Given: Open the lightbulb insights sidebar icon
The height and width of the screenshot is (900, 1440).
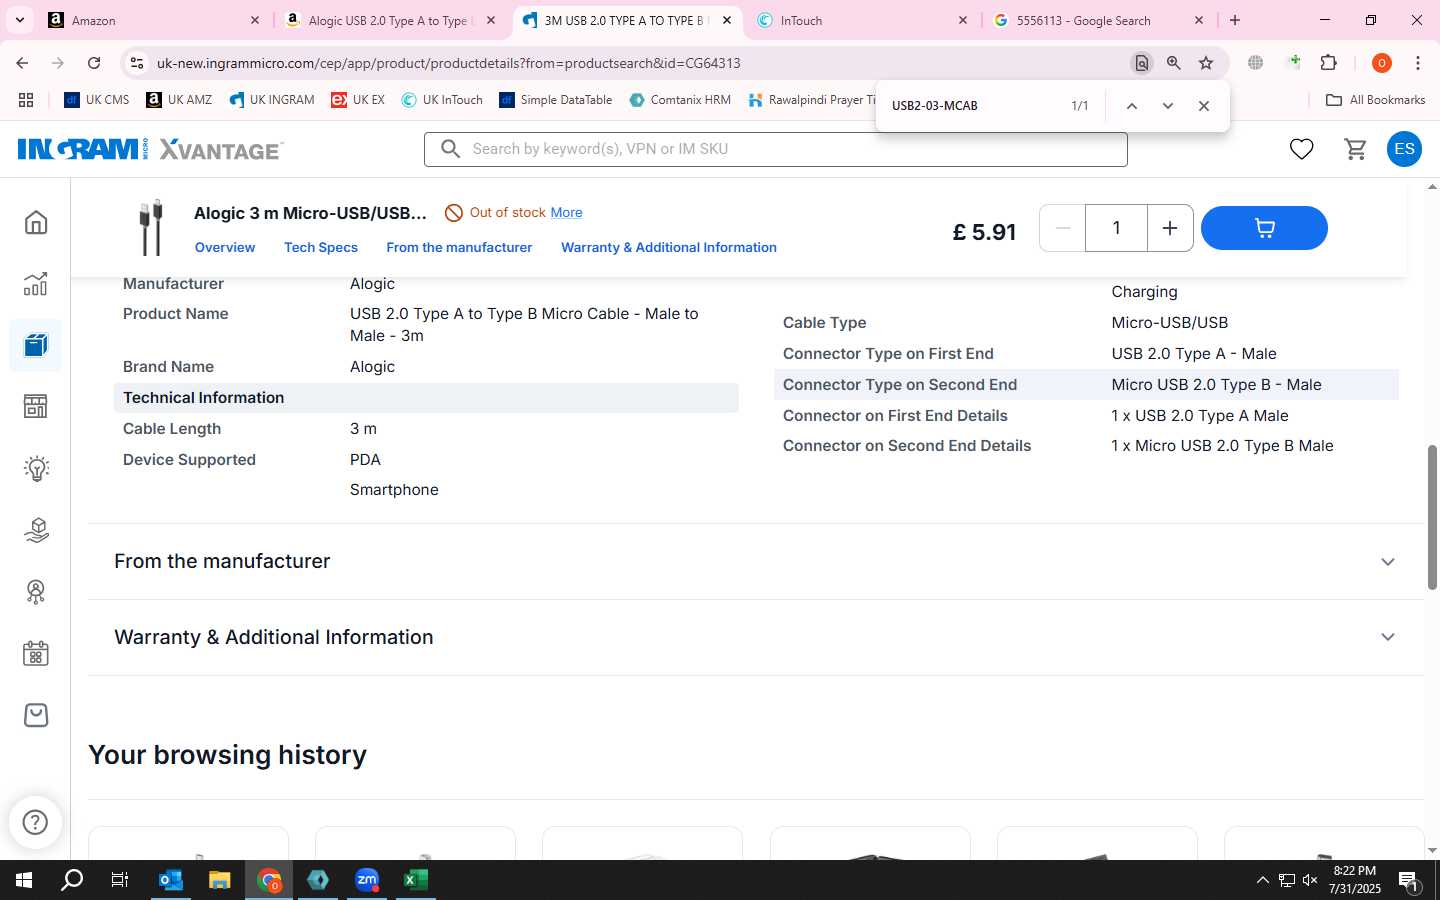Looking at the screenshot, I should [x=36, y=469].
